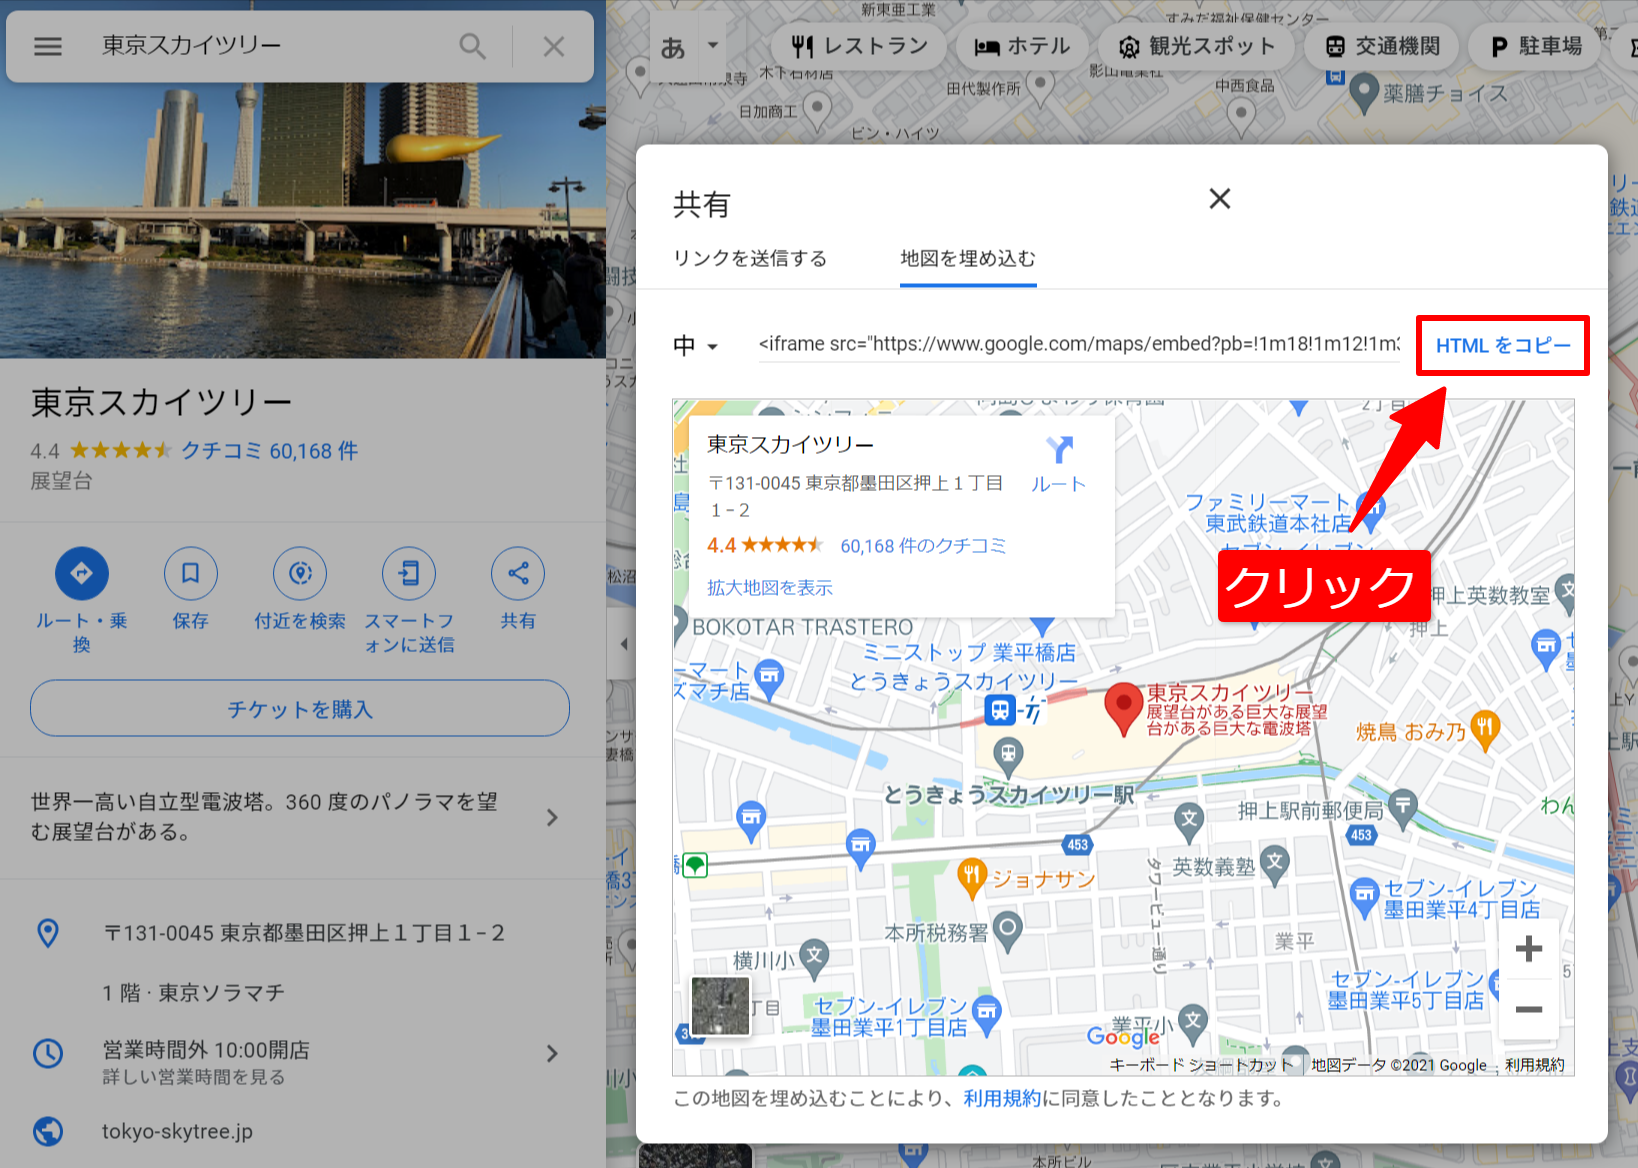Close the 共有 share dialog
The height and width of the screenshot is (1168, 1638).
[1219, 199]
